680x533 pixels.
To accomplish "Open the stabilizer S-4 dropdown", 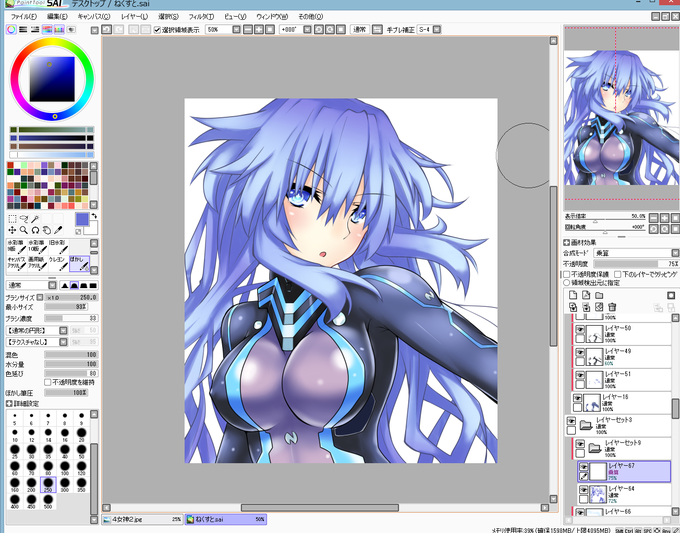I will pos(437,29).
